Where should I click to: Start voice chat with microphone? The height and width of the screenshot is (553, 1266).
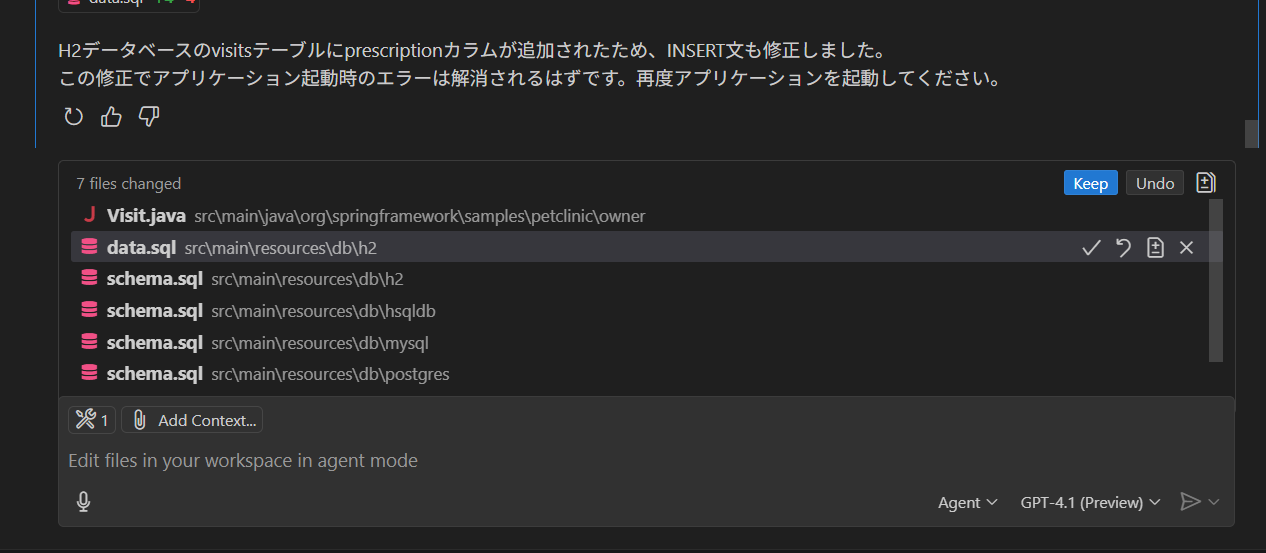tap(84, 502)
